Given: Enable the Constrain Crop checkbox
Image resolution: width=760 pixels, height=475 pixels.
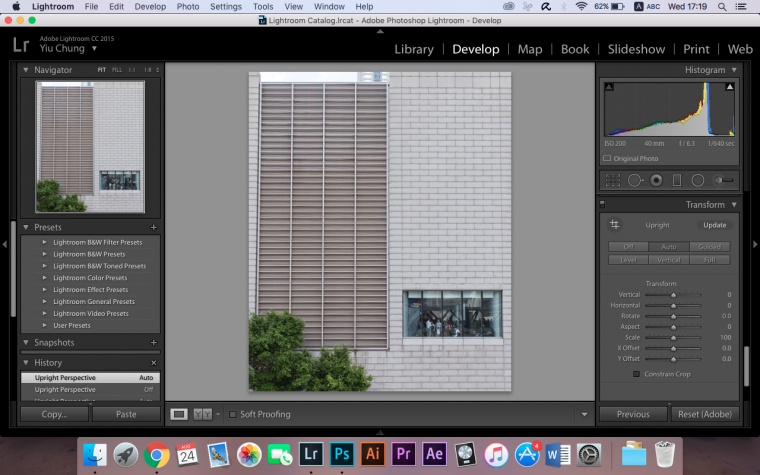Looking at the screenshot, I should point(636,374).
